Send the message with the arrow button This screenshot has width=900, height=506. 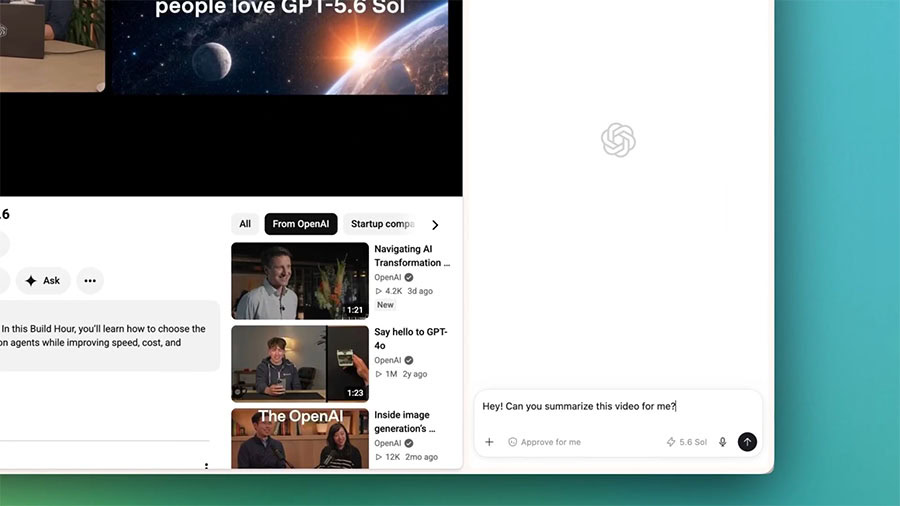click(747, 442)
